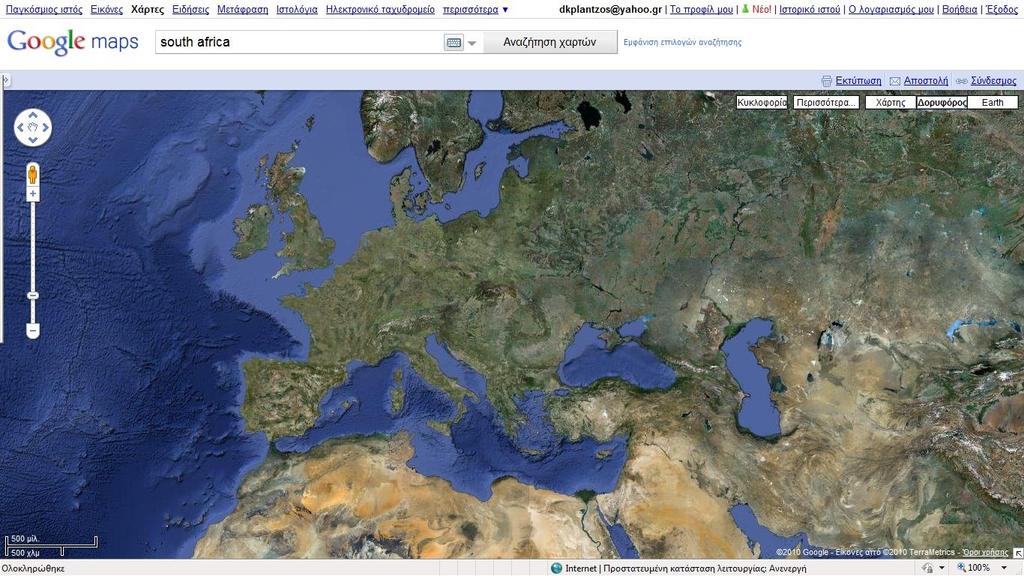Open Χάρτες in the top bar

[148, 10]
